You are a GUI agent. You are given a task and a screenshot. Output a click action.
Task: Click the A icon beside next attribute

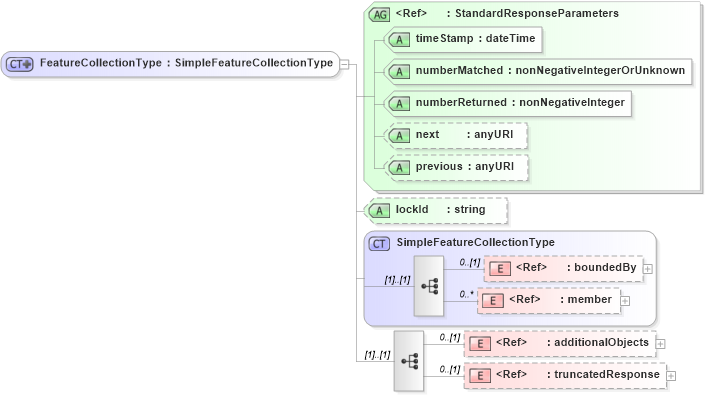pos(398,136)
